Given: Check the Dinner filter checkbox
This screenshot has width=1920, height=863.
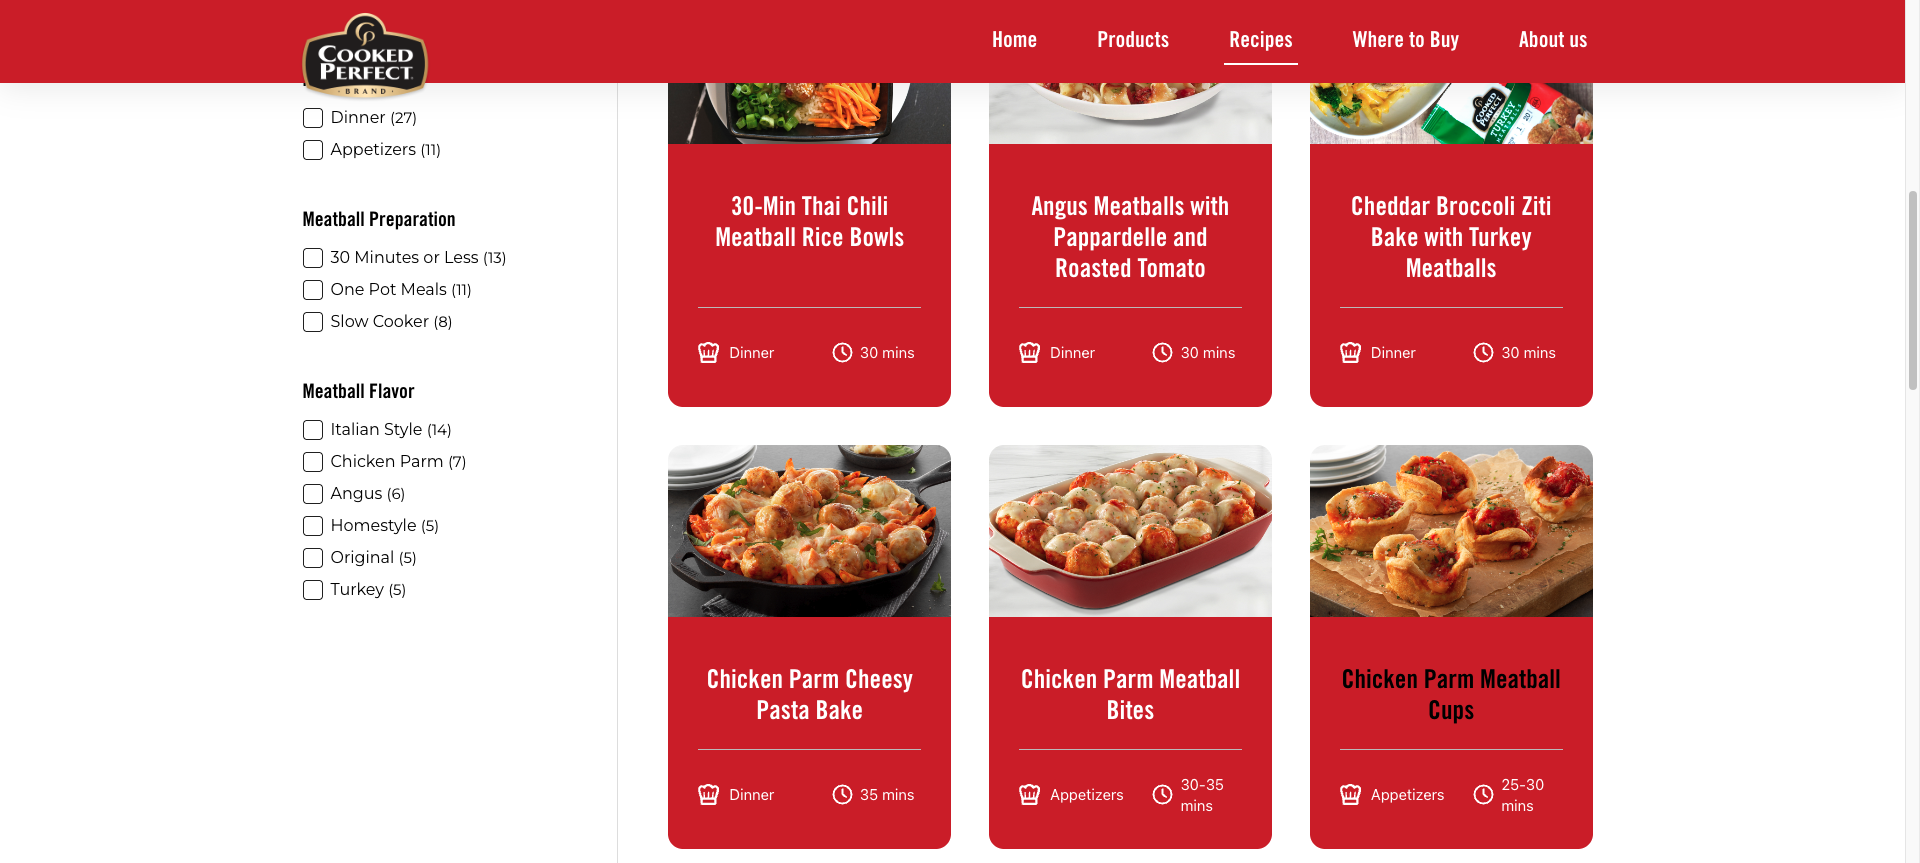Looking at the screenshot, I should coord(313,118).
